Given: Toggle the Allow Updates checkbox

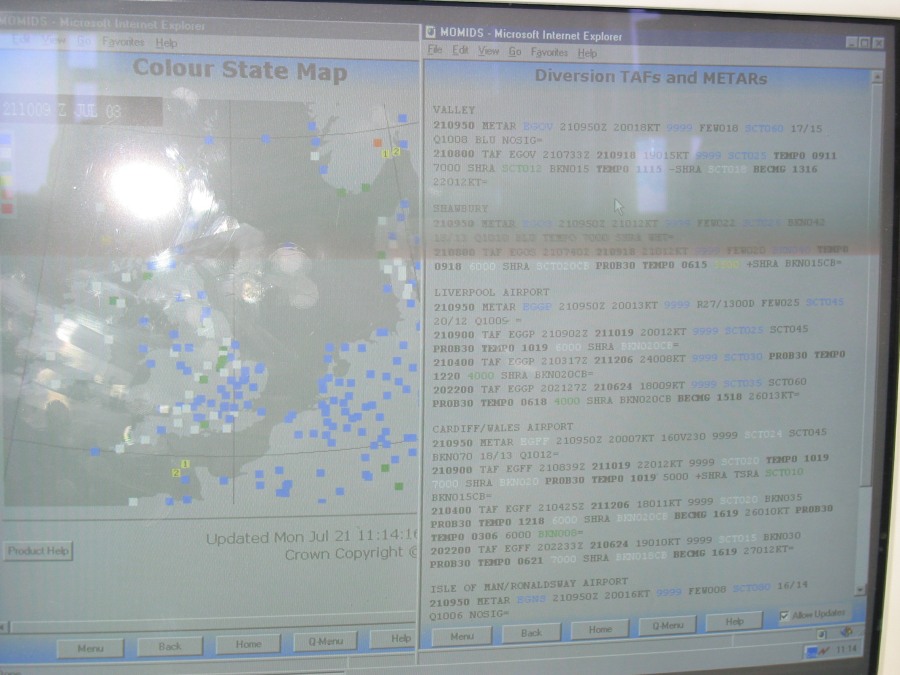Looking at the screenshot, I should [784, 614].
